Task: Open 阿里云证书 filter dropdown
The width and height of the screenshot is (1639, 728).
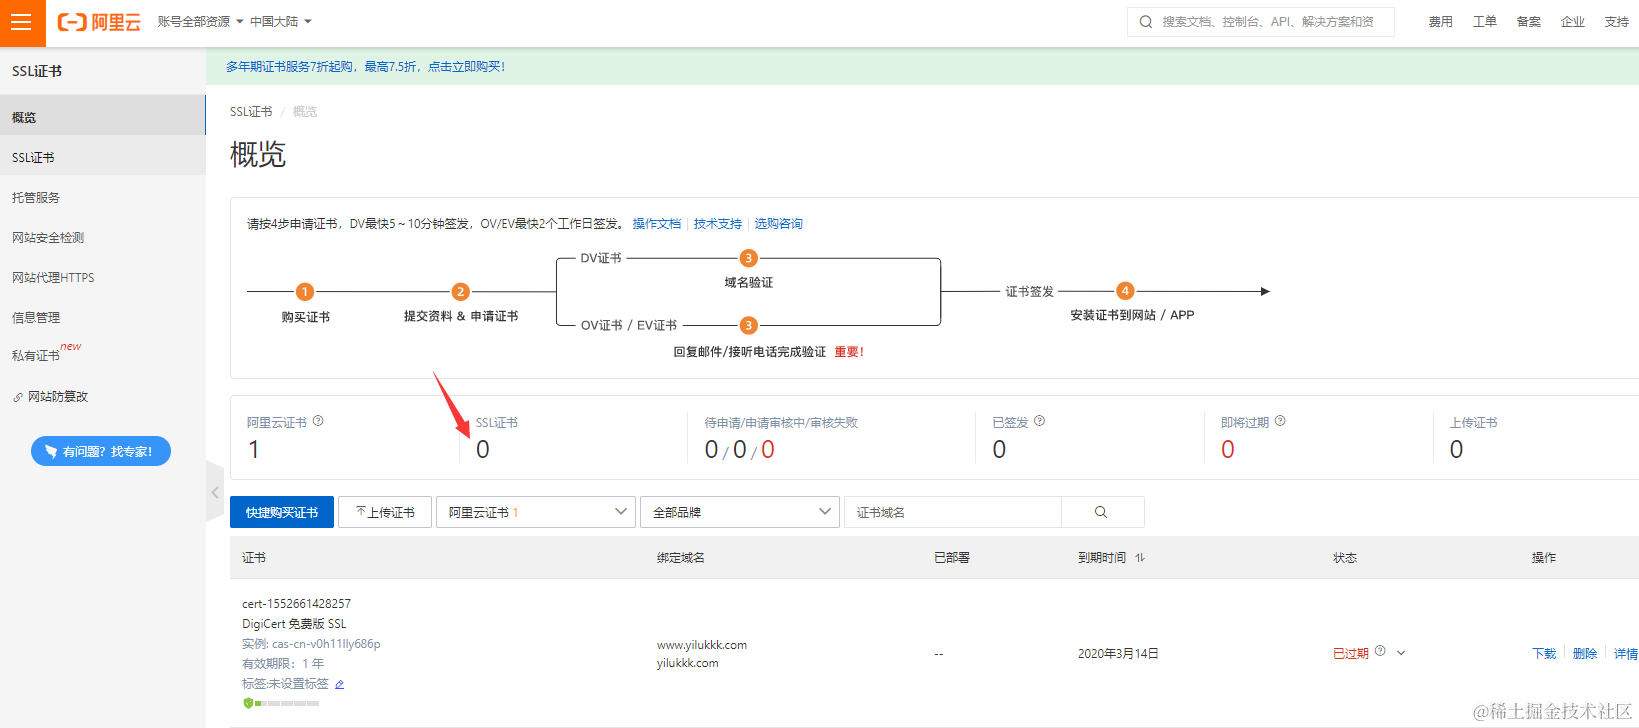Action: pos(536,512)
